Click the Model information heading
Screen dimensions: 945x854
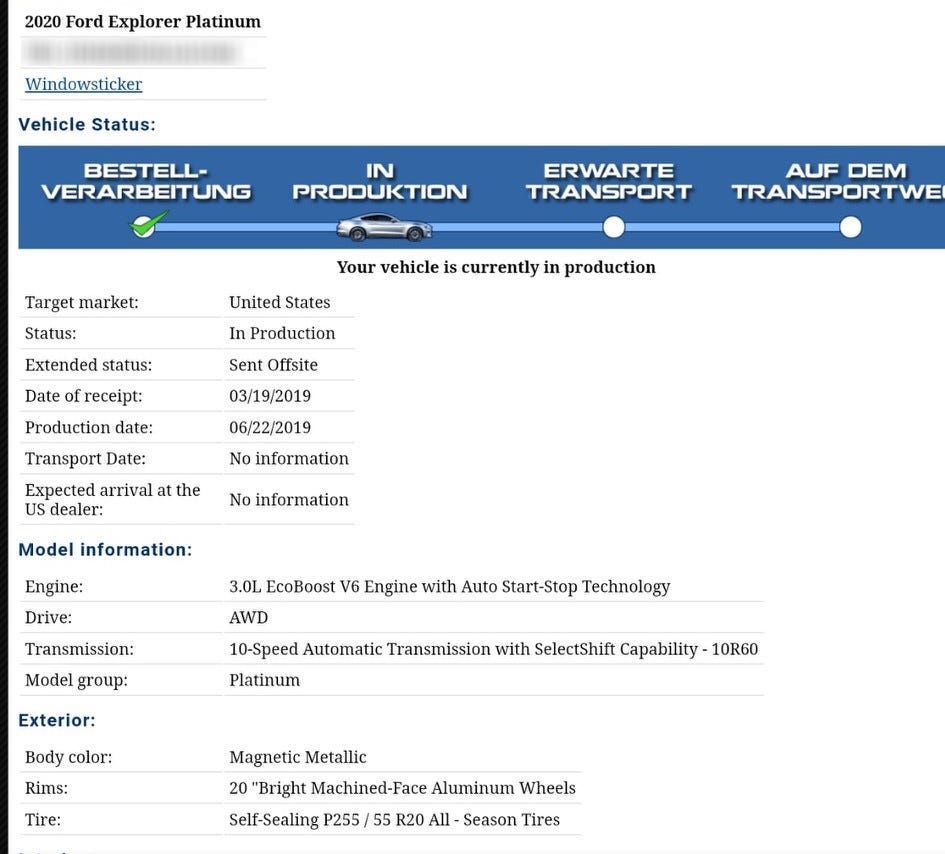pos(105,550)
